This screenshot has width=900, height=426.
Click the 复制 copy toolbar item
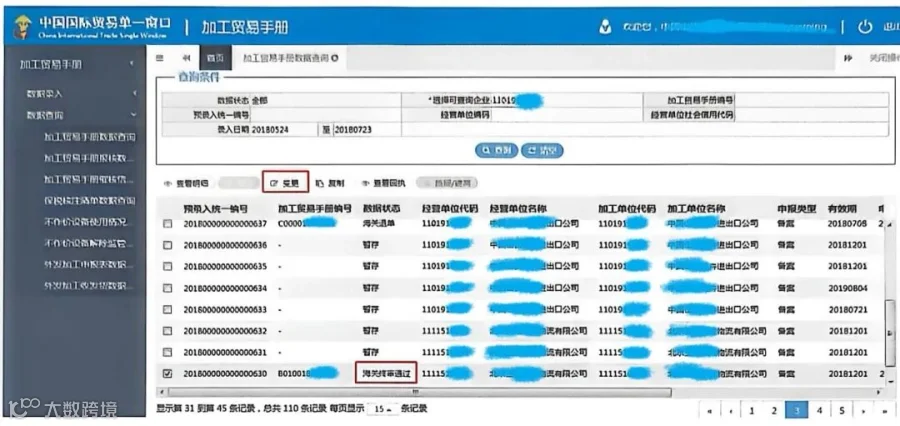(330, 183)
